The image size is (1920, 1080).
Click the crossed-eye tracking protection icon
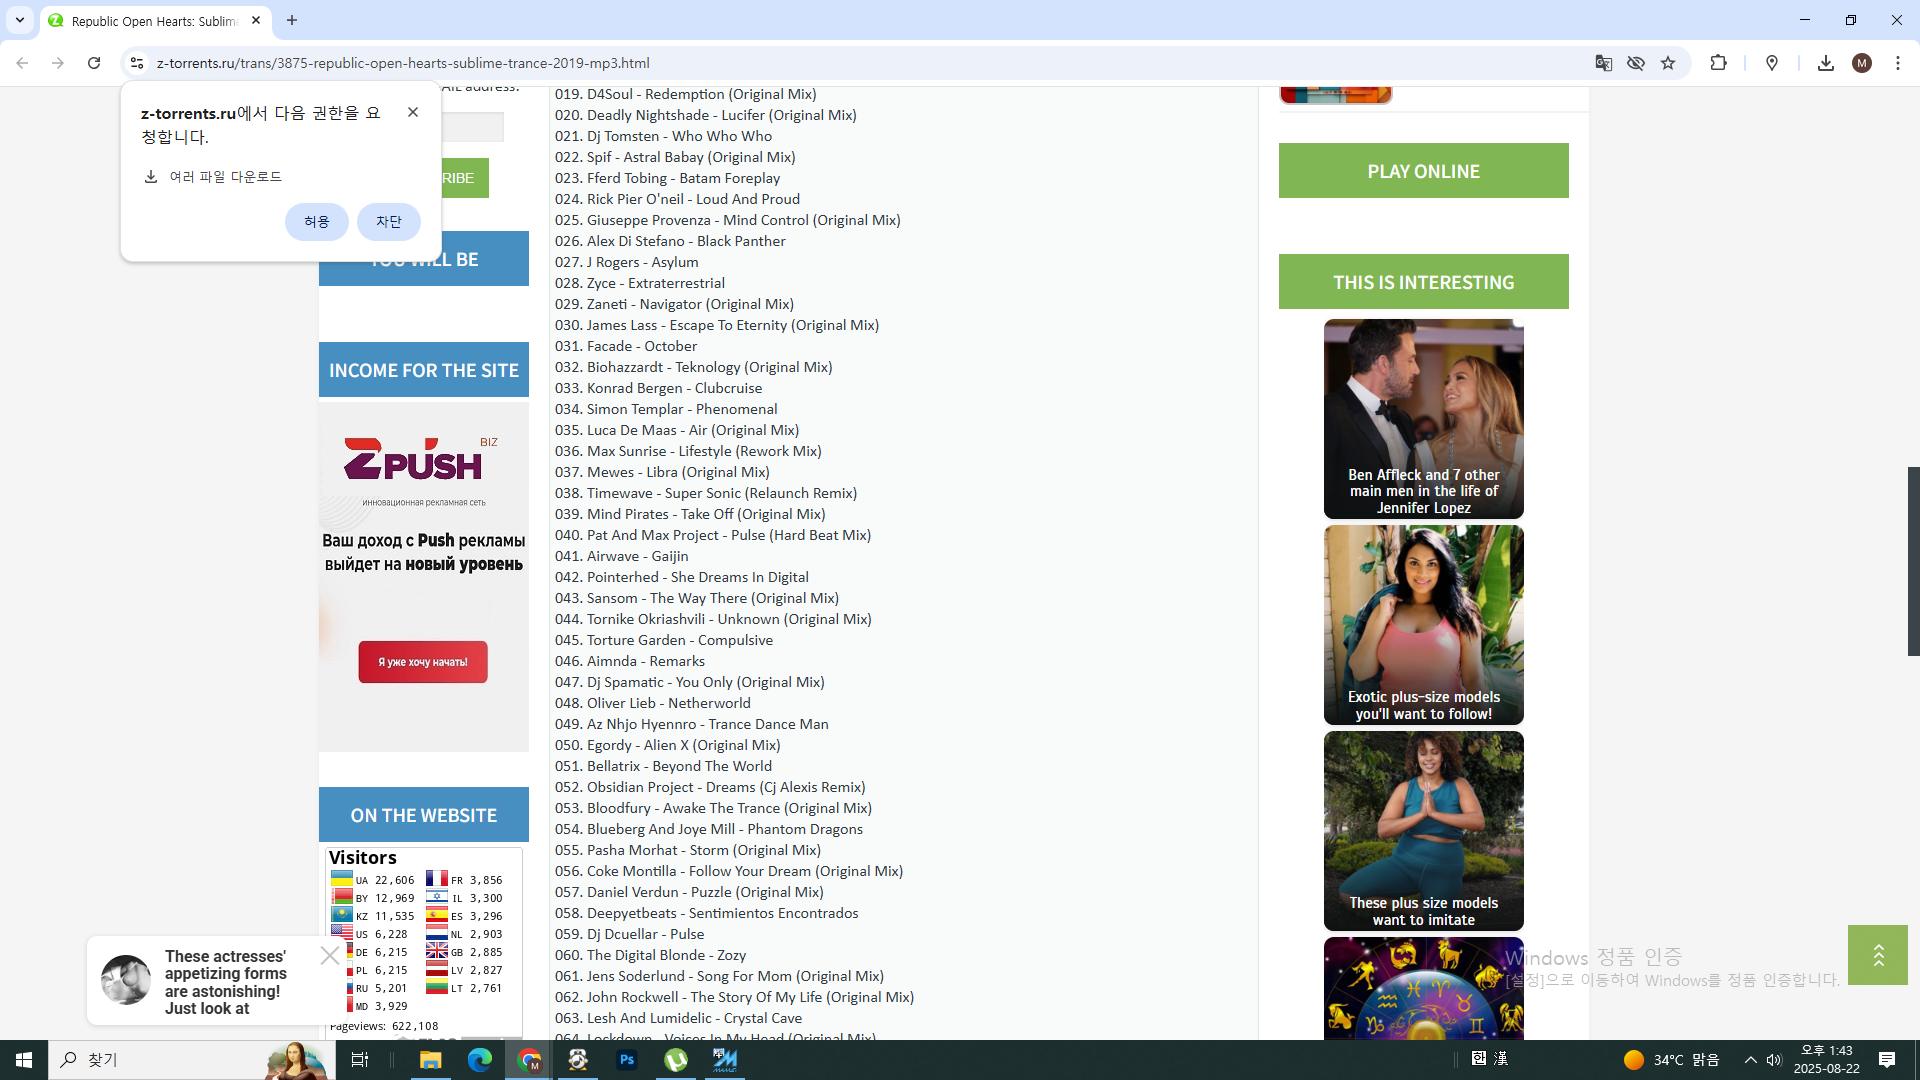click(x=1636, y=63)
